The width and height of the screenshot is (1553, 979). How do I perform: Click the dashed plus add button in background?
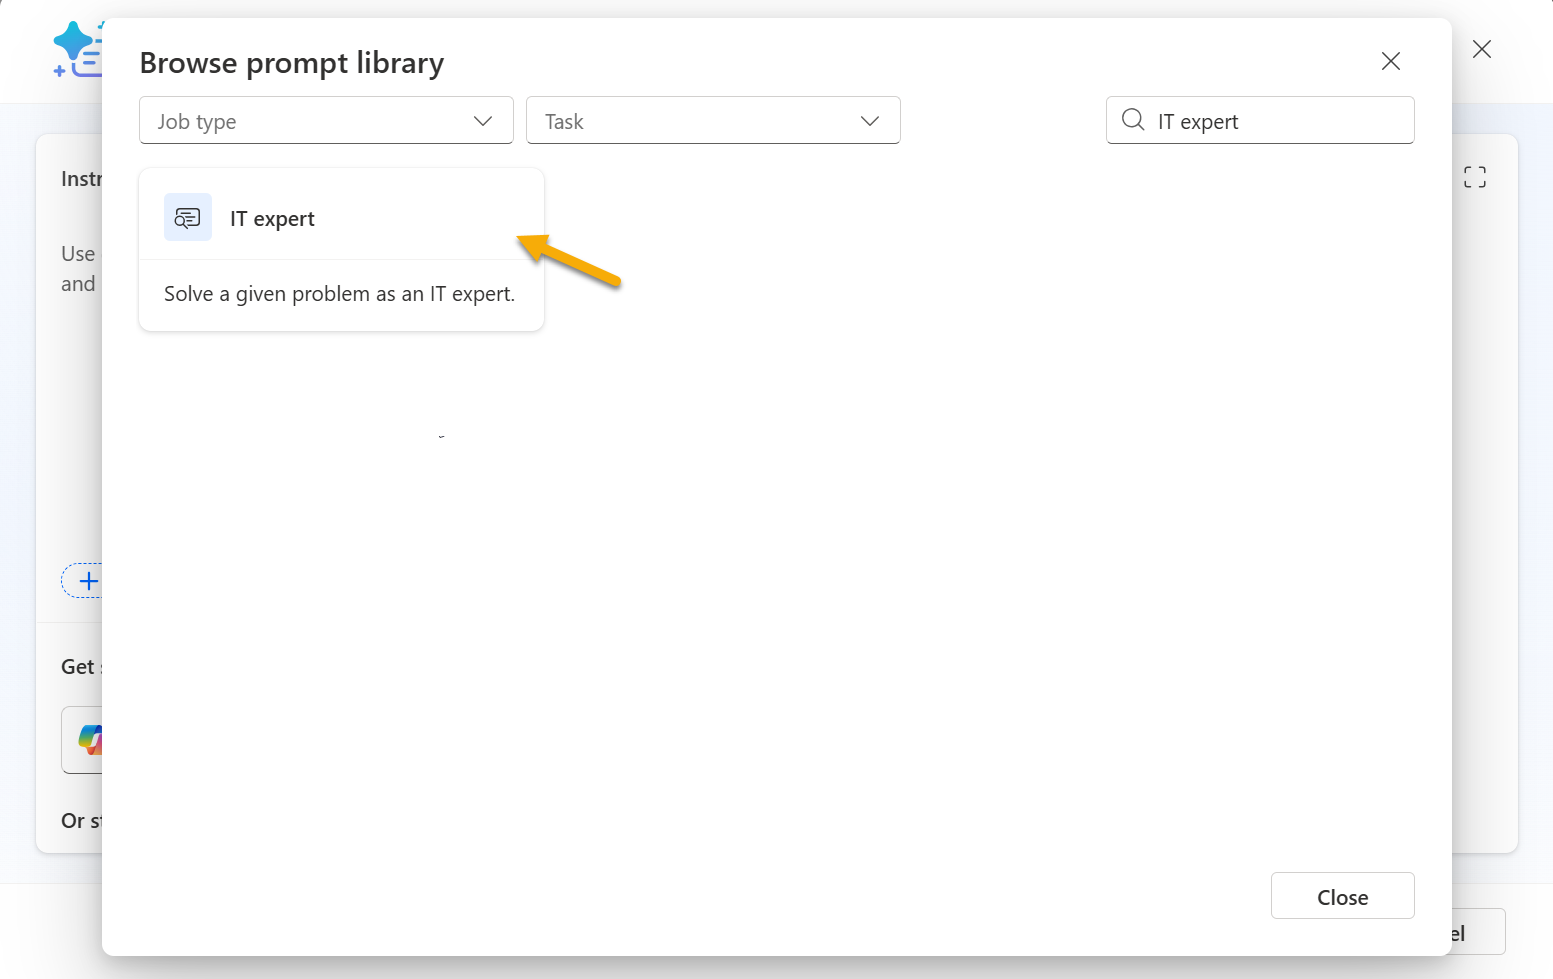[x=83, y=581]
